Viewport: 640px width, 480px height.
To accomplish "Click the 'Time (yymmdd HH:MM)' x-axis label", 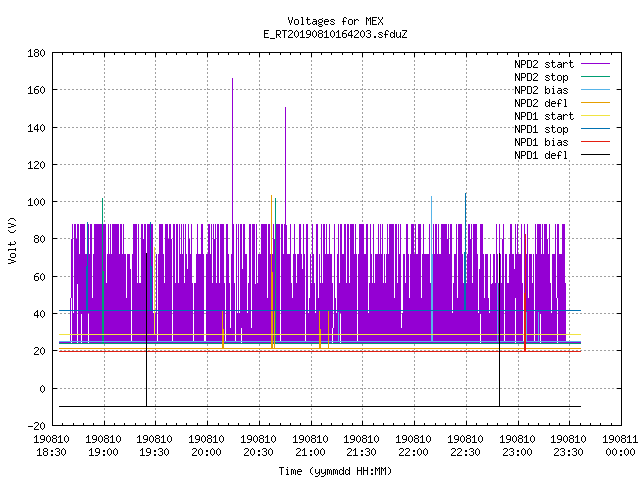I will click(335, 471).
